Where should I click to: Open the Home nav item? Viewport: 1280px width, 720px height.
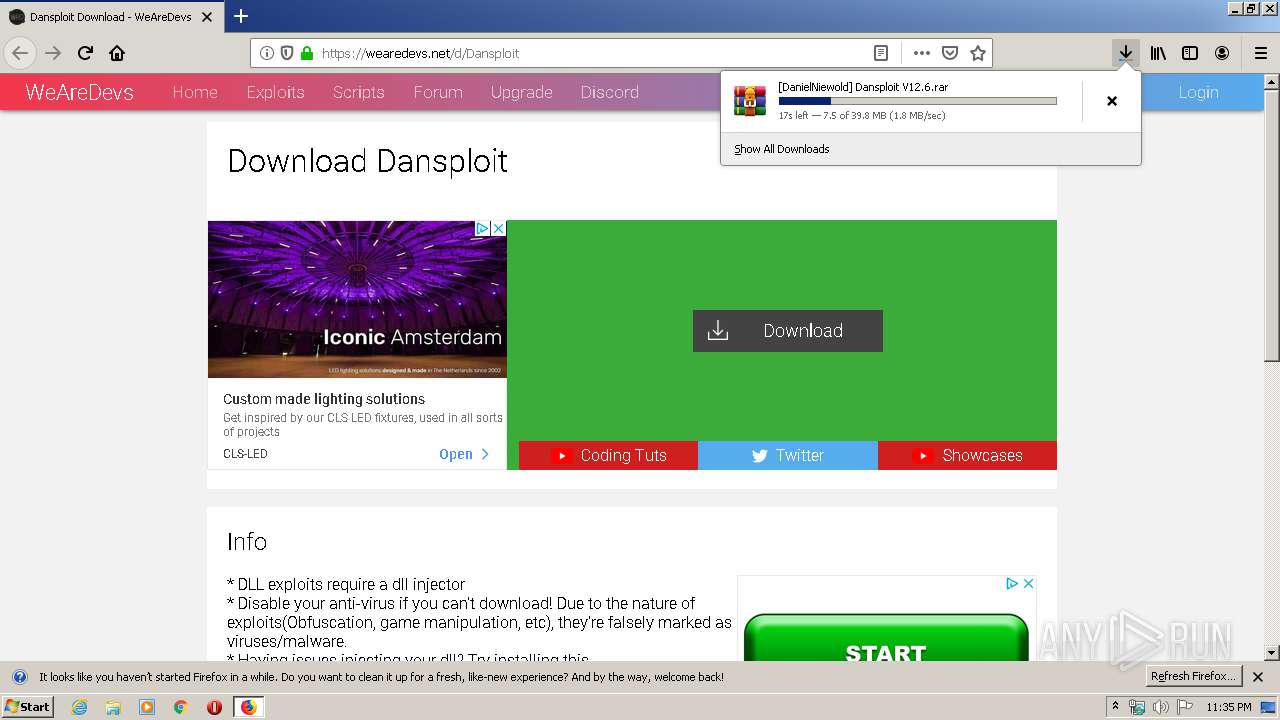coord(195,92)
